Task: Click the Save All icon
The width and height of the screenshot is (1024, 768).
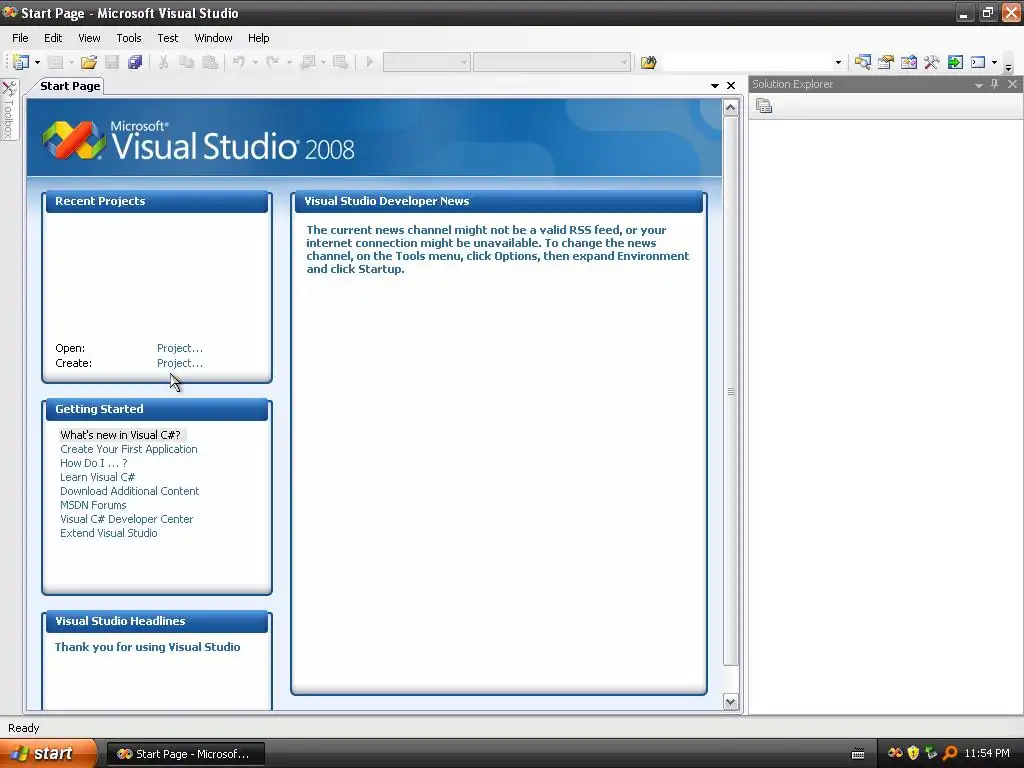Action: [x=135, y=62]
